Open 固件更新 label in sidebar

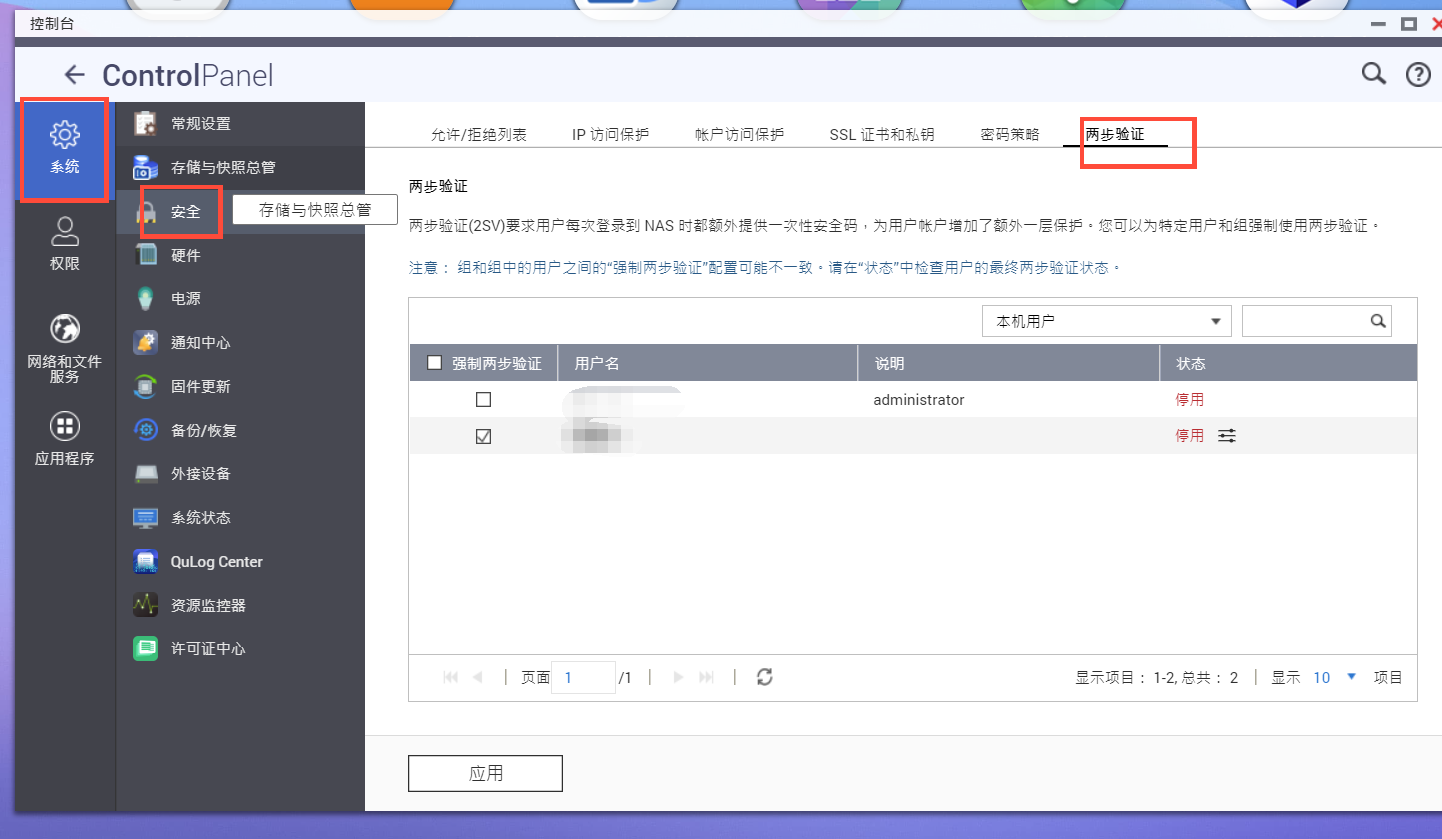click(x=200, y=386)
